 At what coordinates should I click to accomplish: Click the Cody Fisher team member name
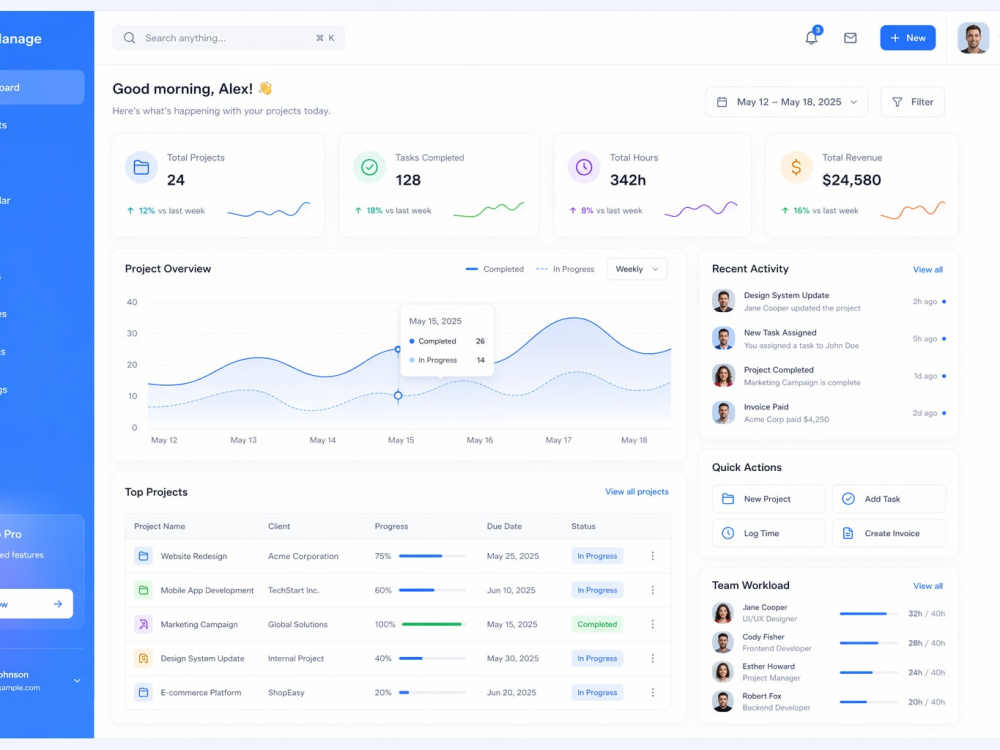pos(763,636)
